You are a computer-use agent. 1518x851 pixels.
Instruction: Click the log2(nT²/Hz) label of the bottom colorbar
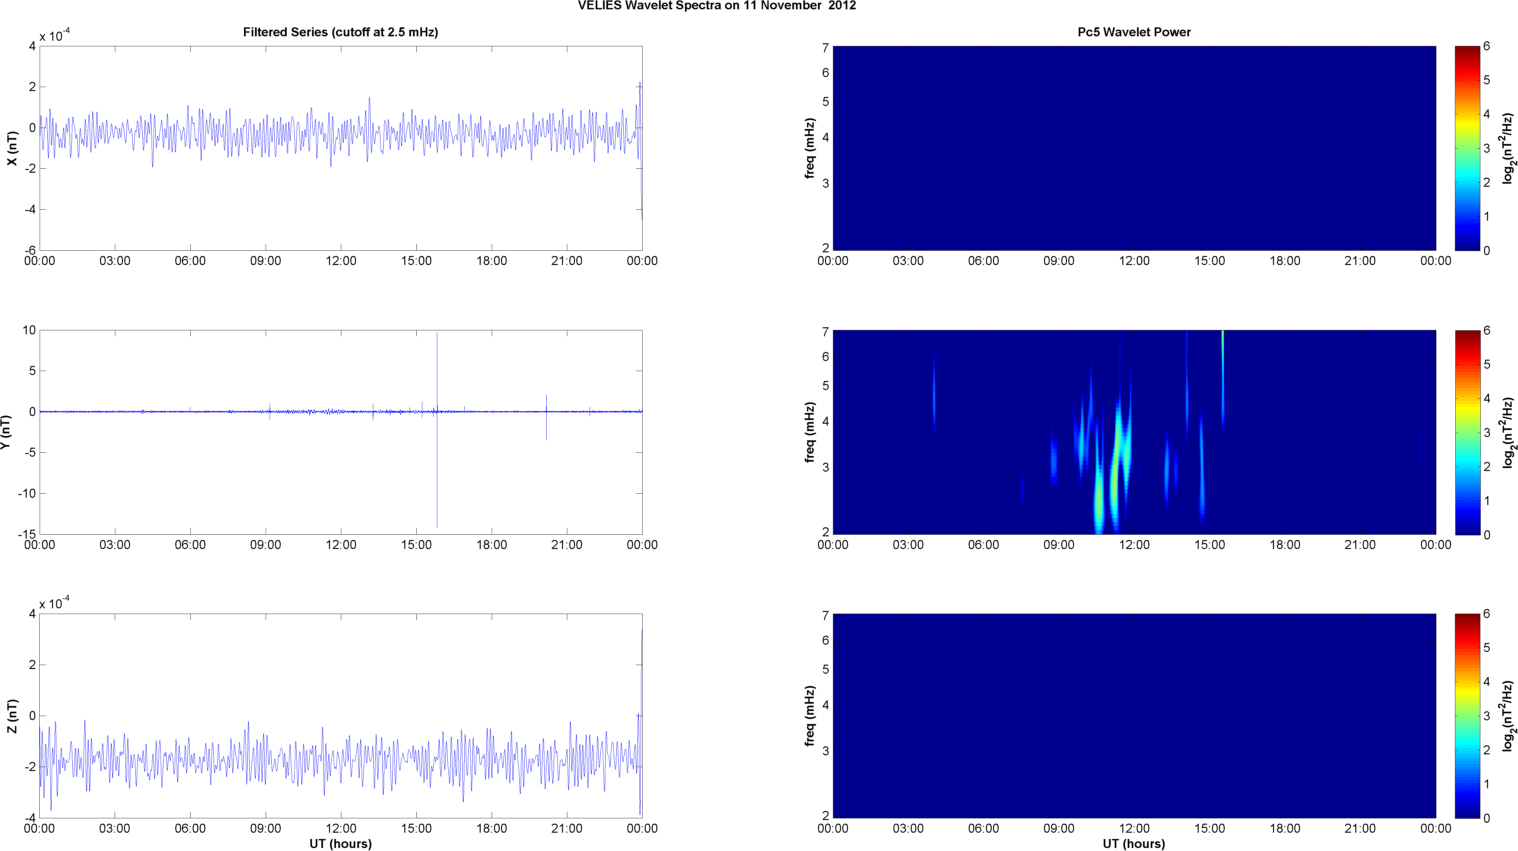(x=1509, y=716)
